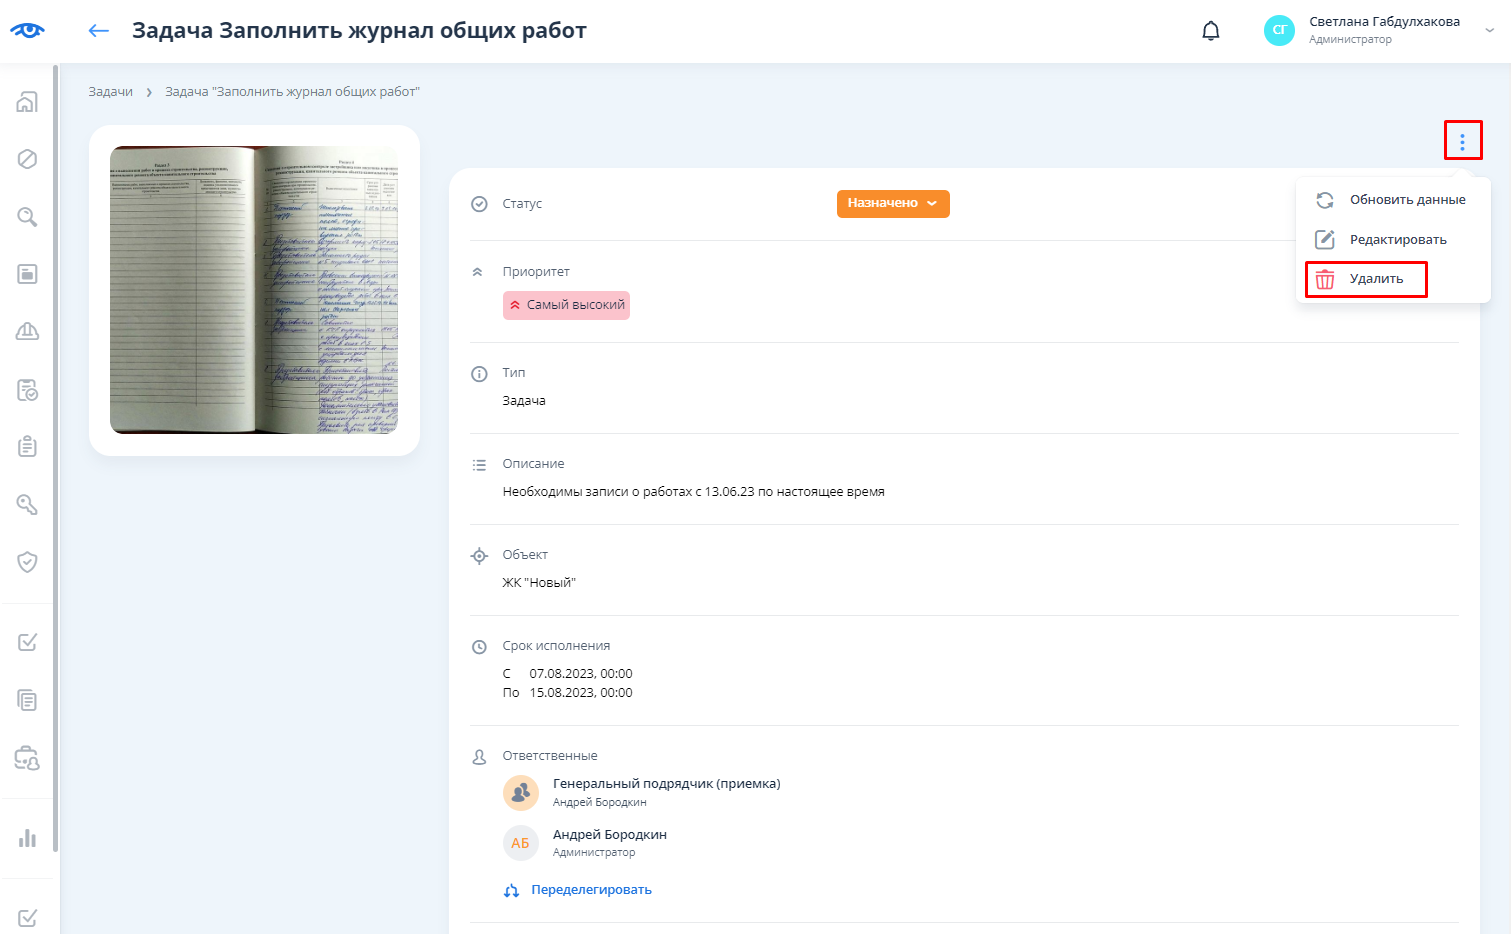This screenshot has height=934, width=1511.
Task: Open the hard hat icon in the sidebar
Action: pos(28,331)
